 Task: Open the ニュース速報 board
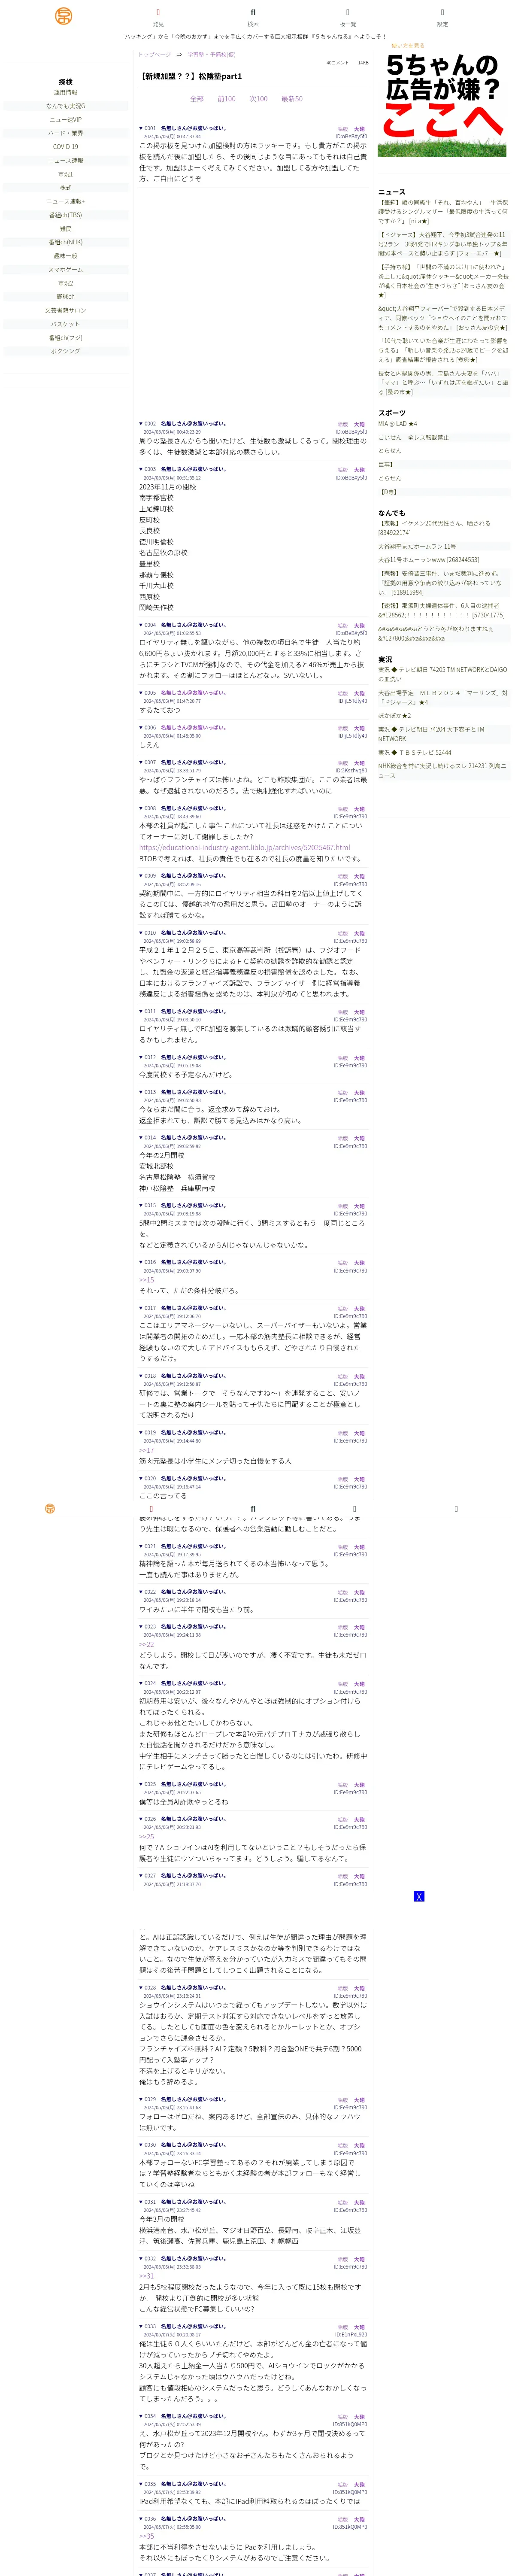pyautogui.click(x=66, y=160)
